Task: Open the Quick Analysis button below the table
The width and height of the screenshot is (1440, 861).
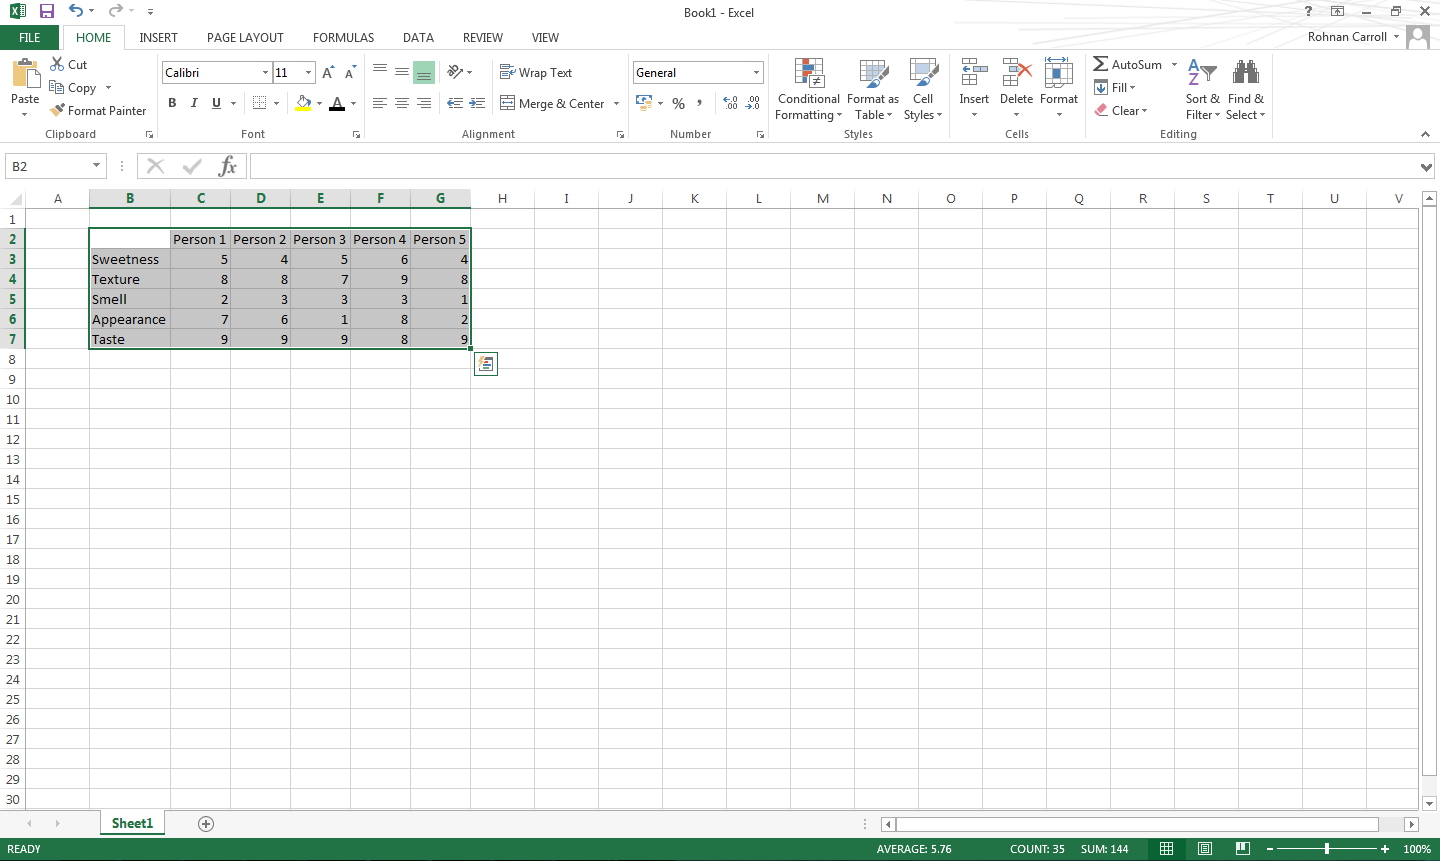Action: pyautogui.click(x=485, y=364)
